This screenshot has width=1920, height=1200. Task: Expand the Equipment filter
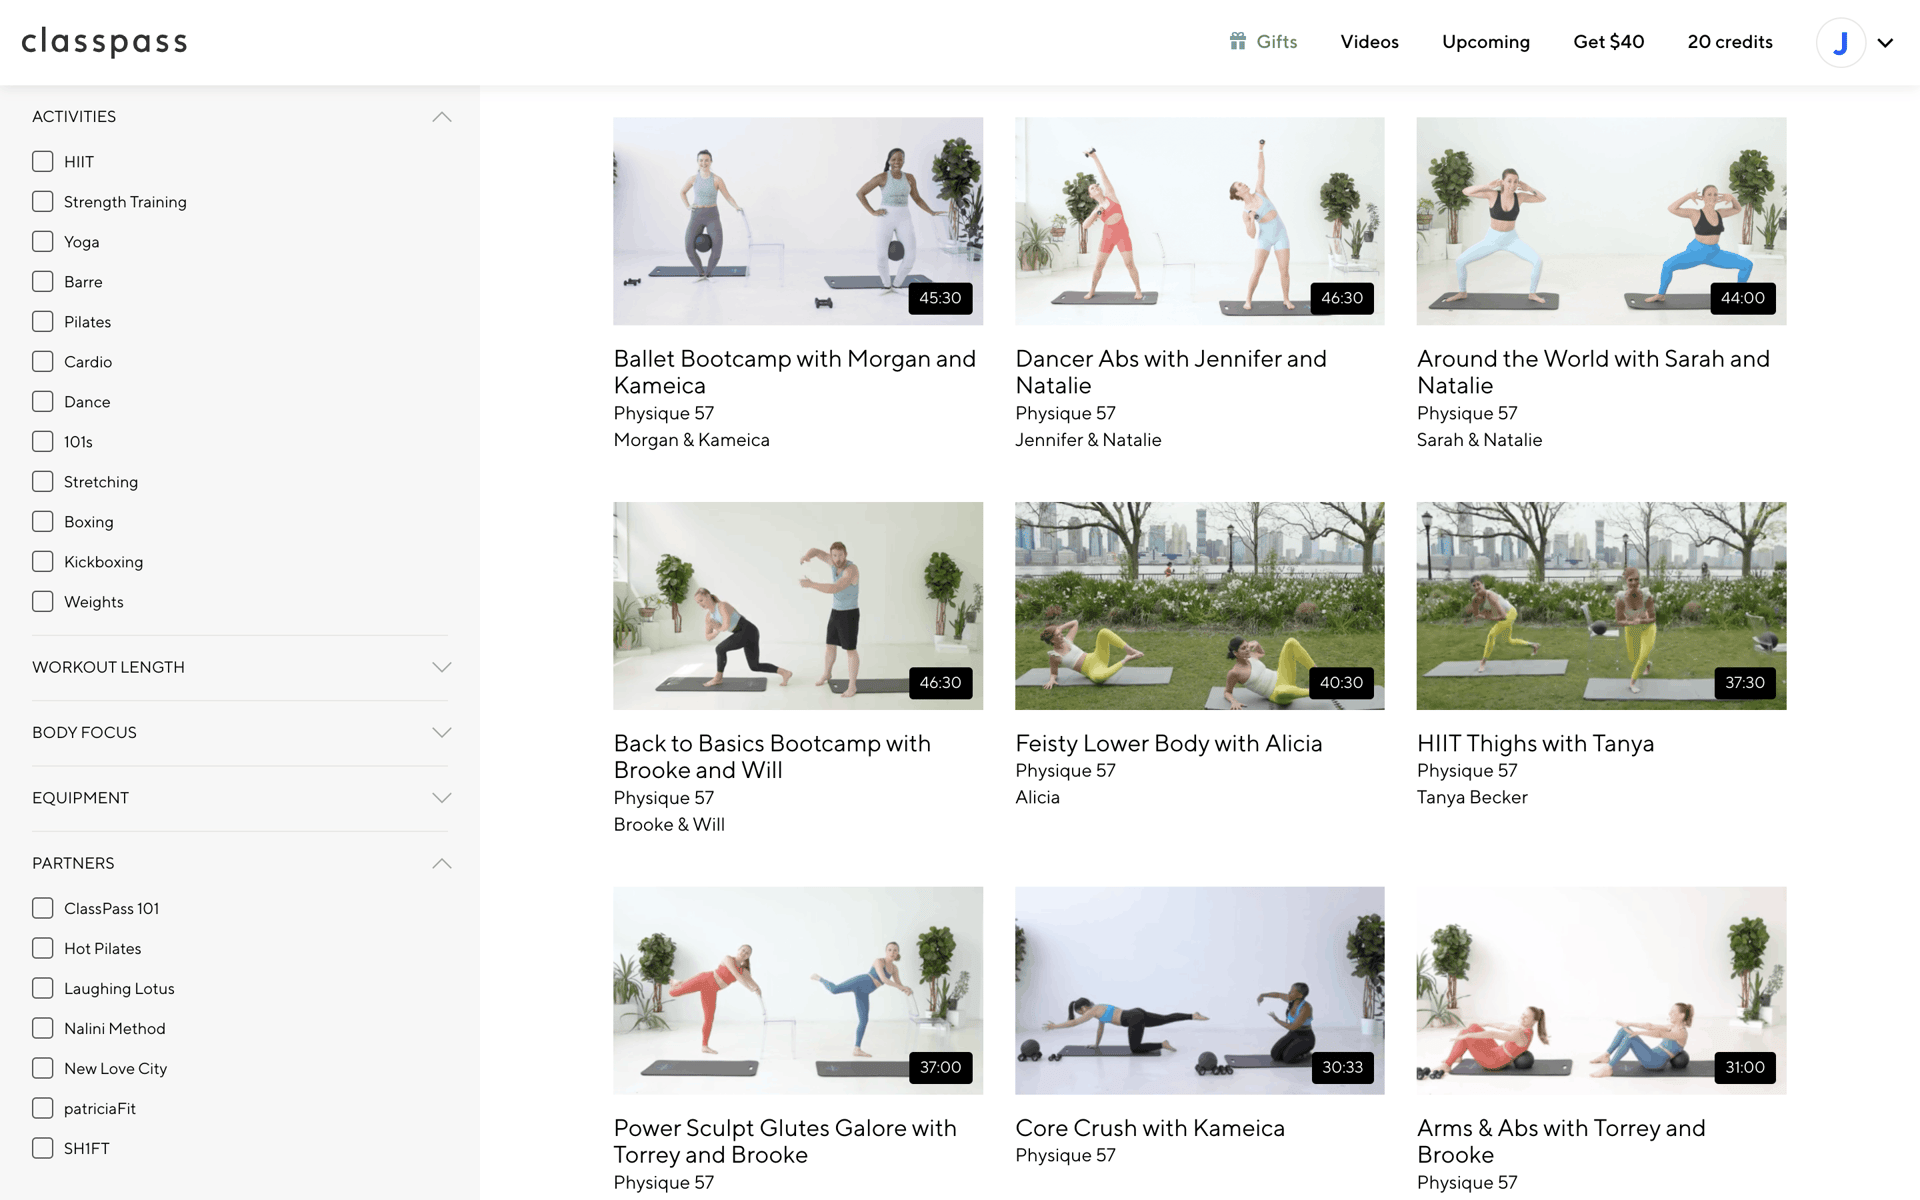(x=442, y=798)
